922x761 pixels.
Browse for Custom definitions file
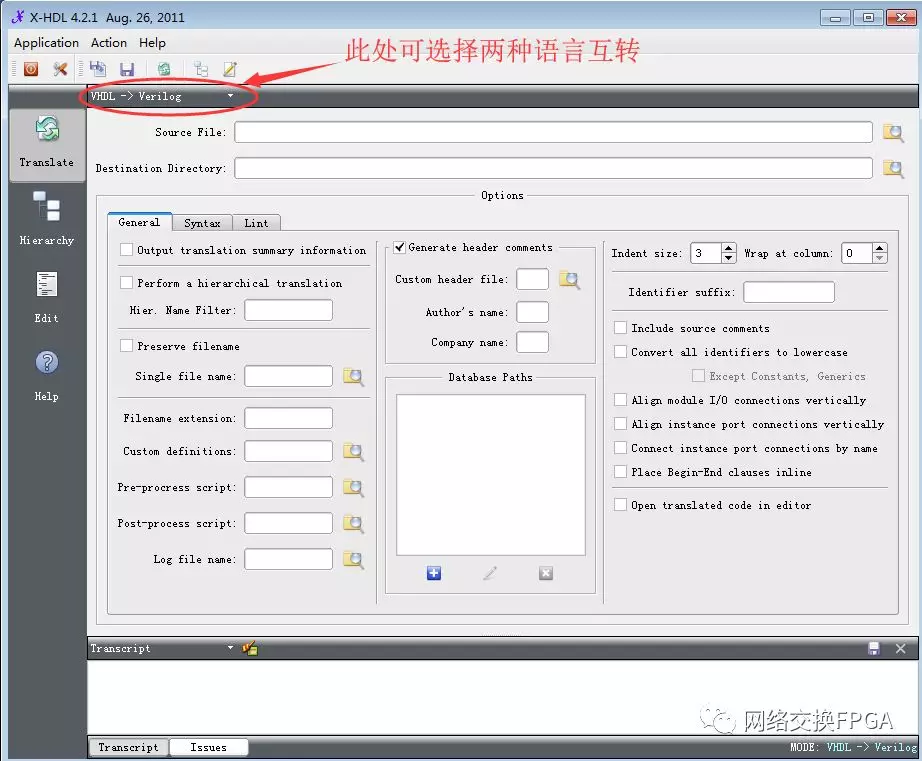pos(353,452)
